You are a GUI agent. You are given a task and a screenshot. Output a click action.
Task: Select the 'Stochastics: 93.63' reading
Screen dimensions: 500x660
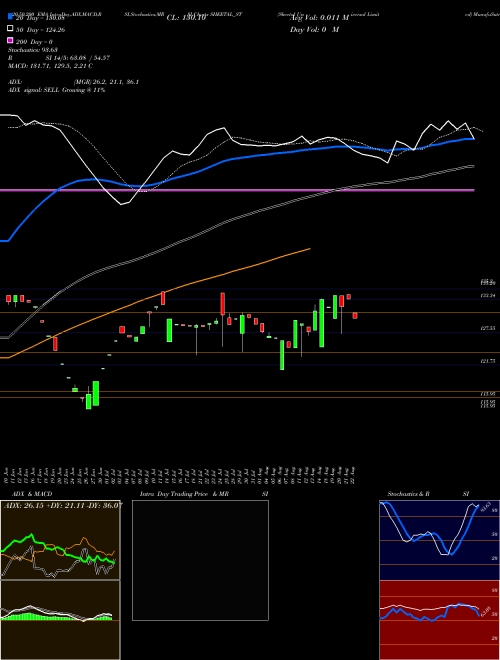pyautogui.click(x=33, y=50)
